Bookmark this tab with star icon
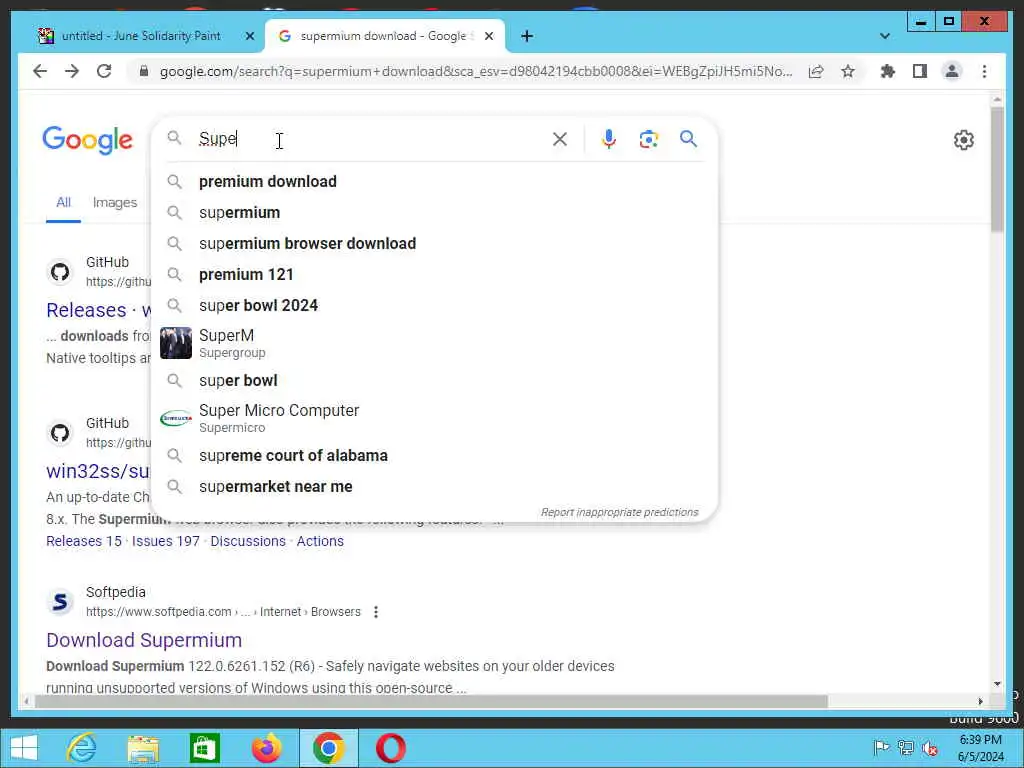 click(x=848, y=71)
